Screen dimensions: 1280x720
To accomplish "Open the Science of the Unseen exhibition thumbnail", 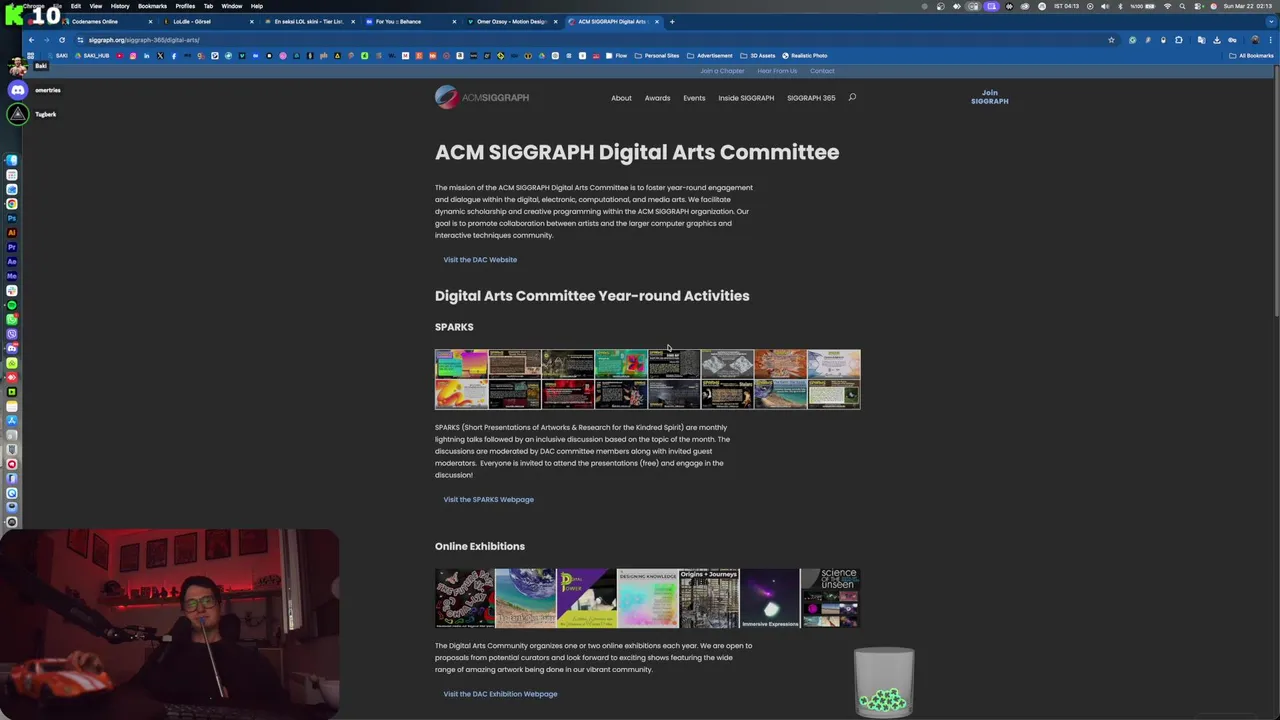I will click(x=830, y=598).
